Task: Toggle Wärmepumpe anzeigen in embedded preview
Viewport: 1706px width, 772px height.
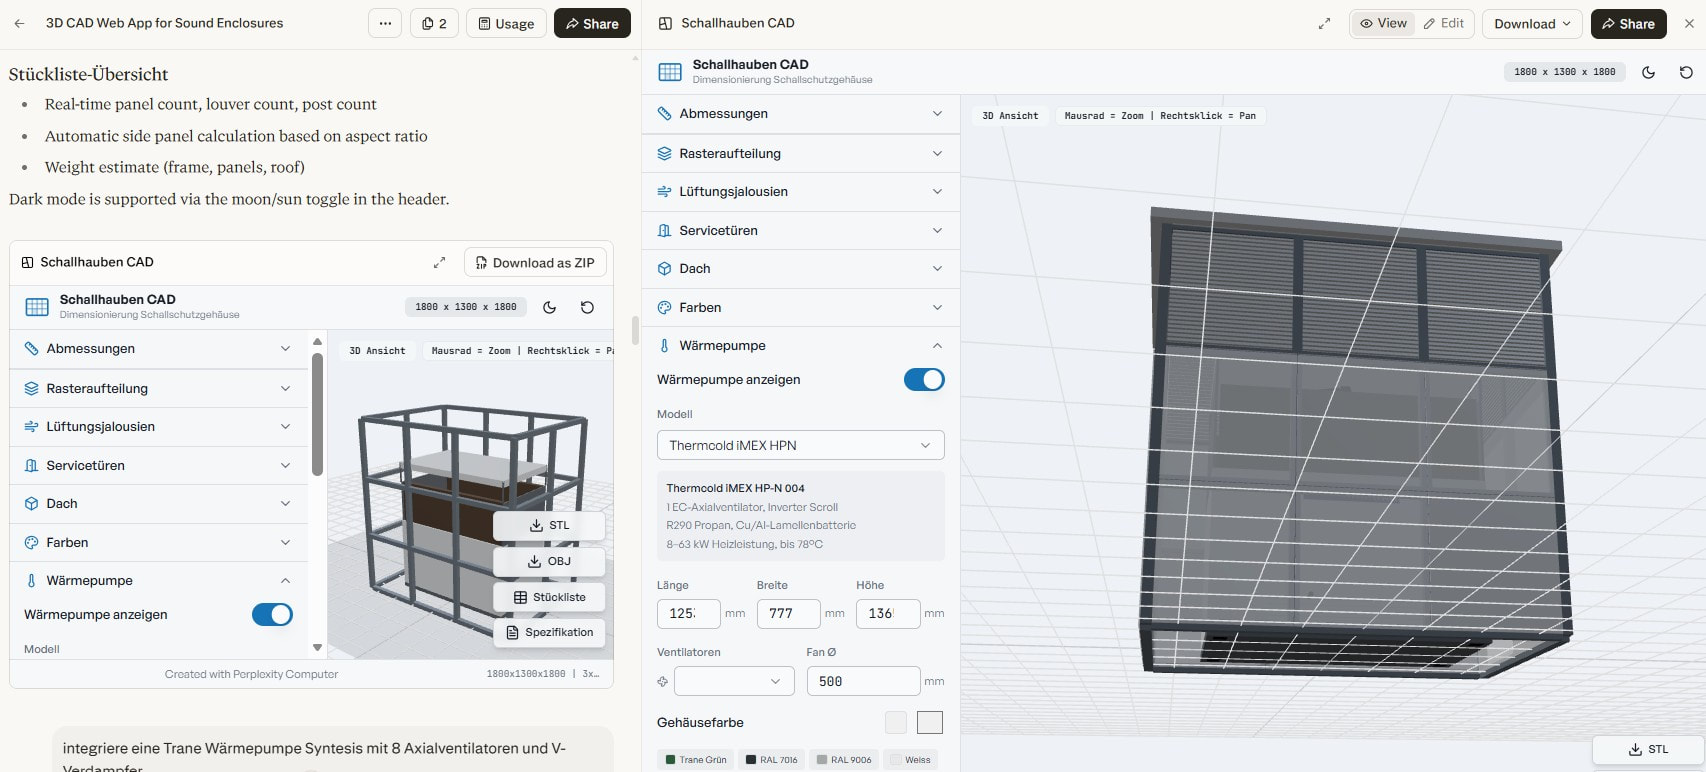Action: click(x=272, y=615)
